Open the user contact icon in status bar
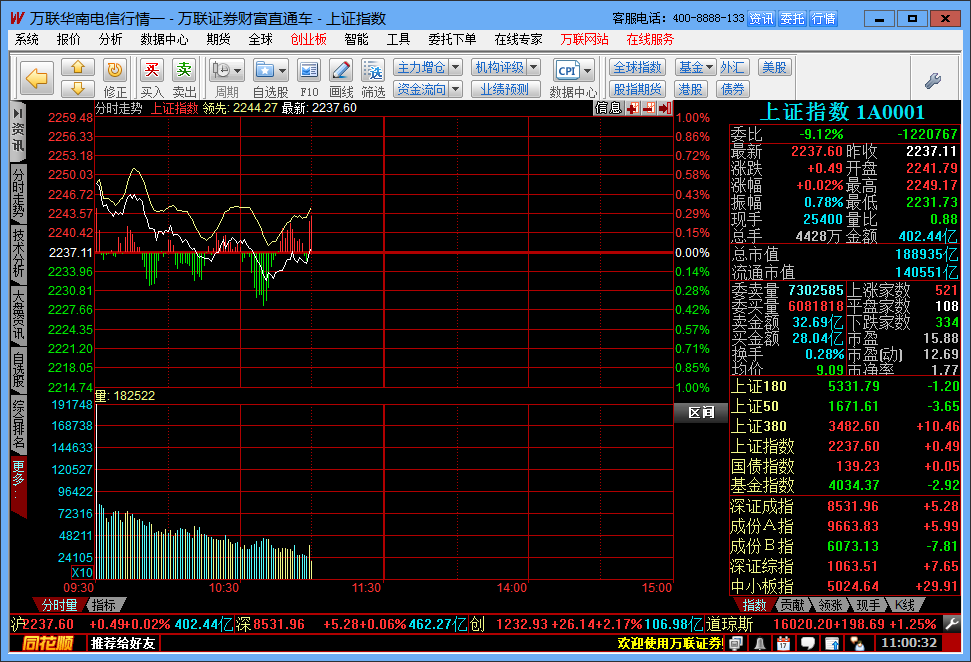Image resolution: width=971 pixels, height=662 pixels. pos(857,643)
